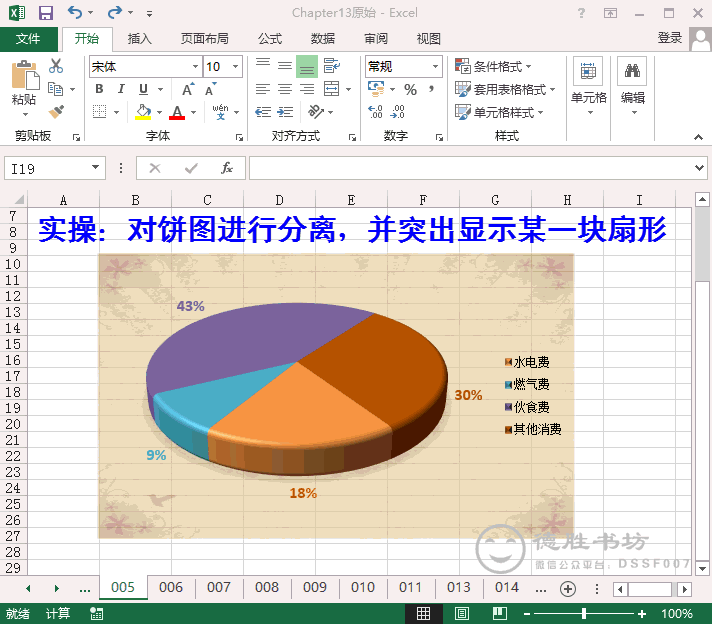The height and width of the screenshot is (624, 712).
Task: Switch to the 页面布局 Page Layout tab
Action: 205,39
